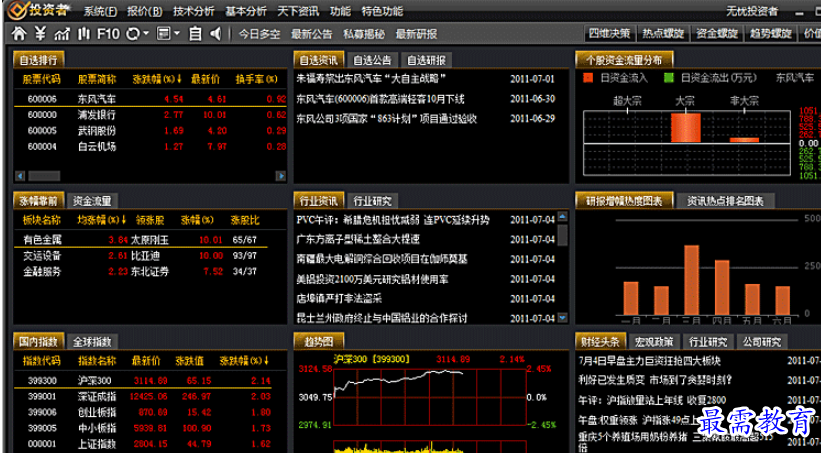Click the 趋势螺旋 button

point(770,34)
